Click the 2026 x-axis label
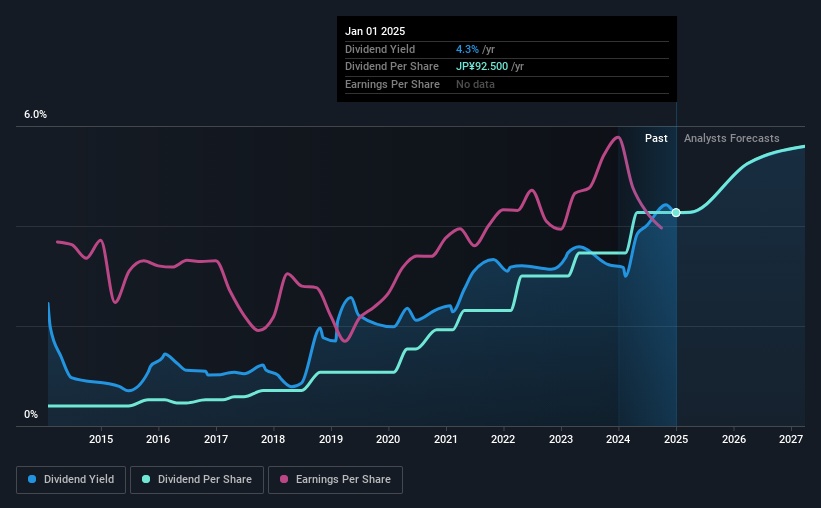 click(x=734, y=439)
